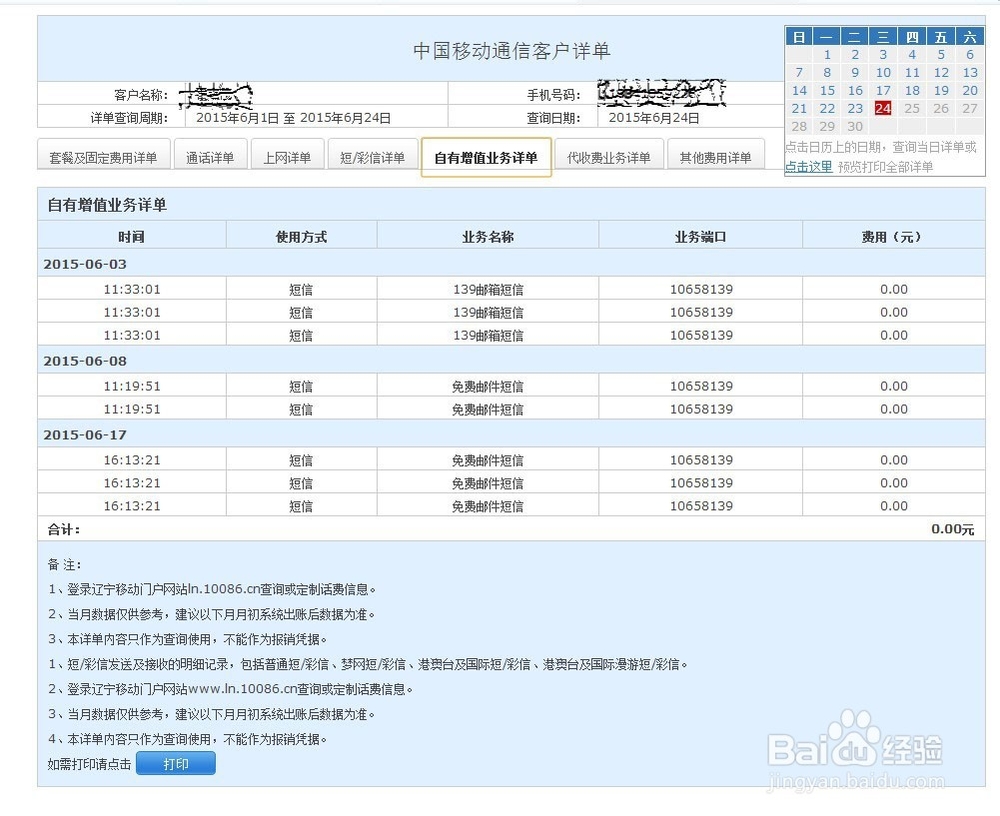Pick calendar date 6
The width and height of the screenshot is (1000, 816).
970,55
